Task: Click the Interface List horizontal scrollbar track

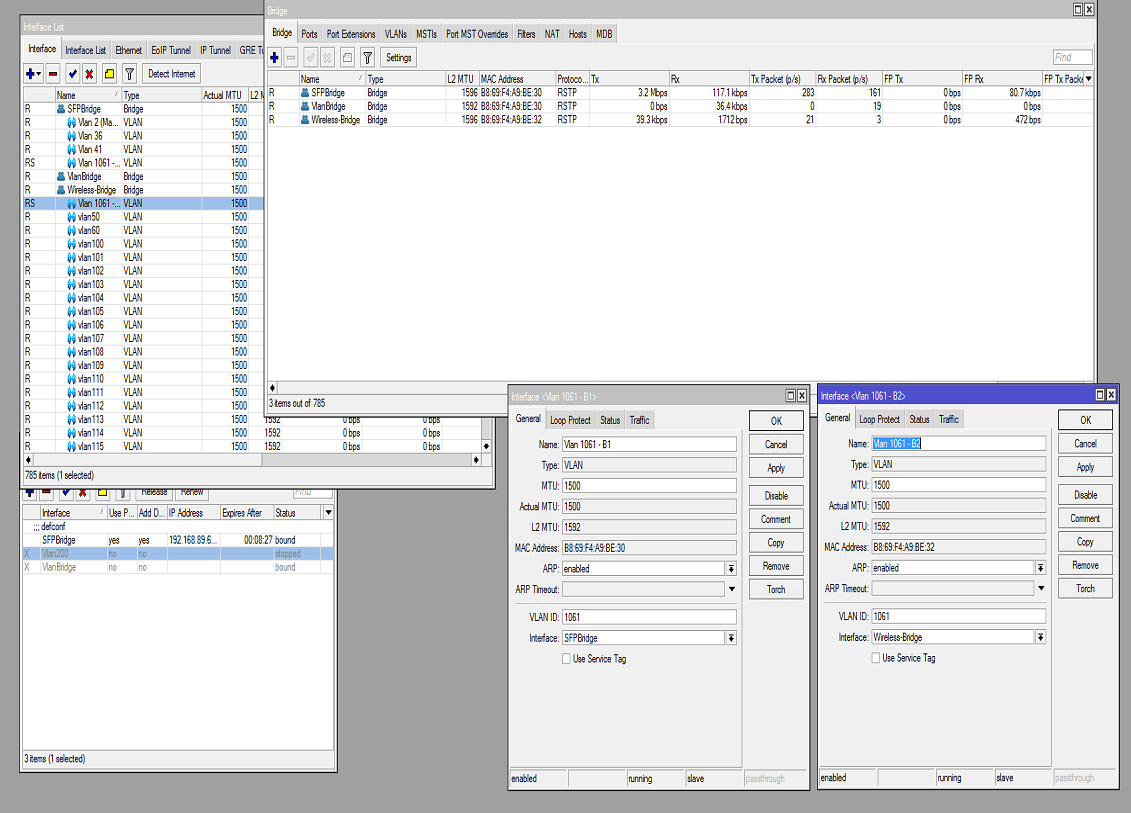Action: pyautogui.click(x=252, y=460)
